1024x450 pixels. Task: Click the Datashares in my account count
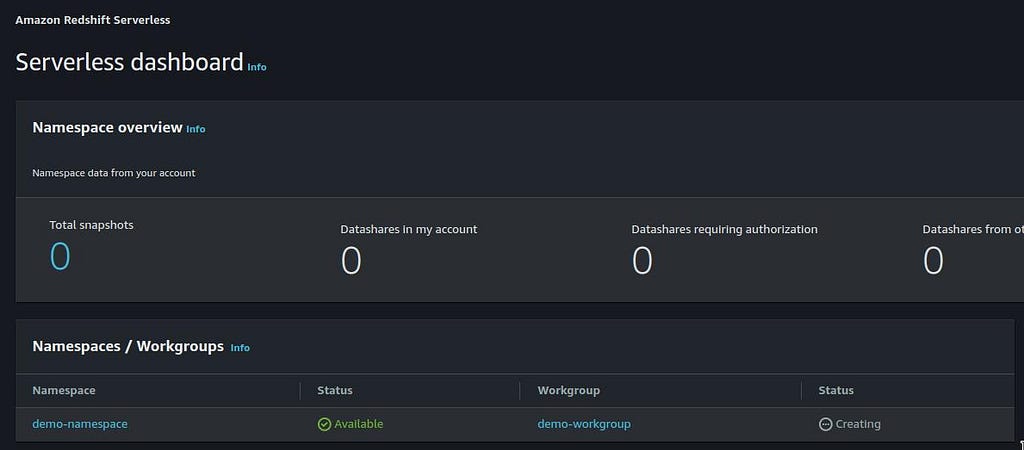pos(351,261)
